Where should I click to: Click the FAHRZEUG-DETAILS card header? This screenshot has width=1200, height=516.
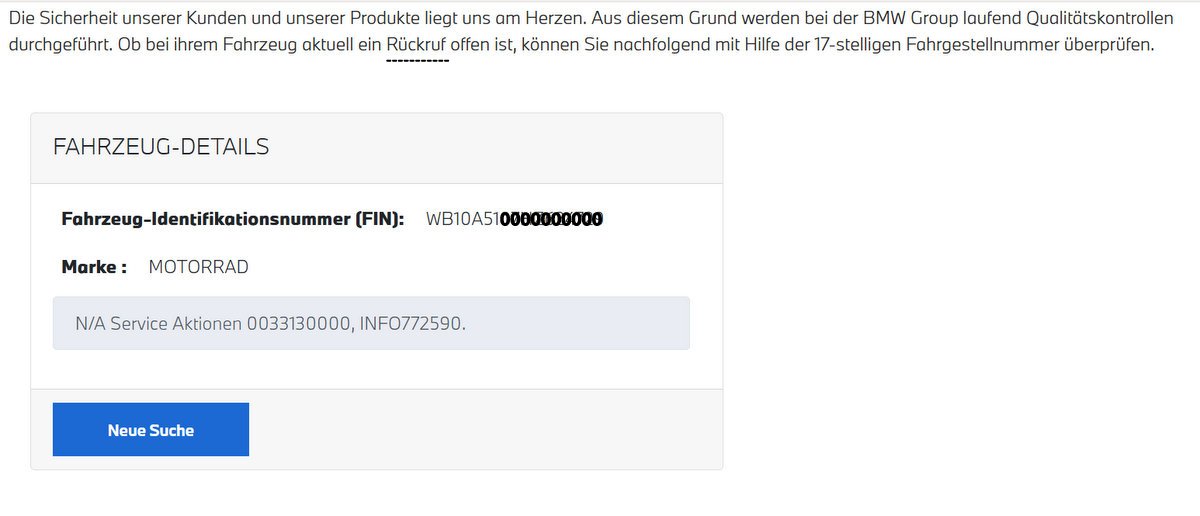pos(376,148)
